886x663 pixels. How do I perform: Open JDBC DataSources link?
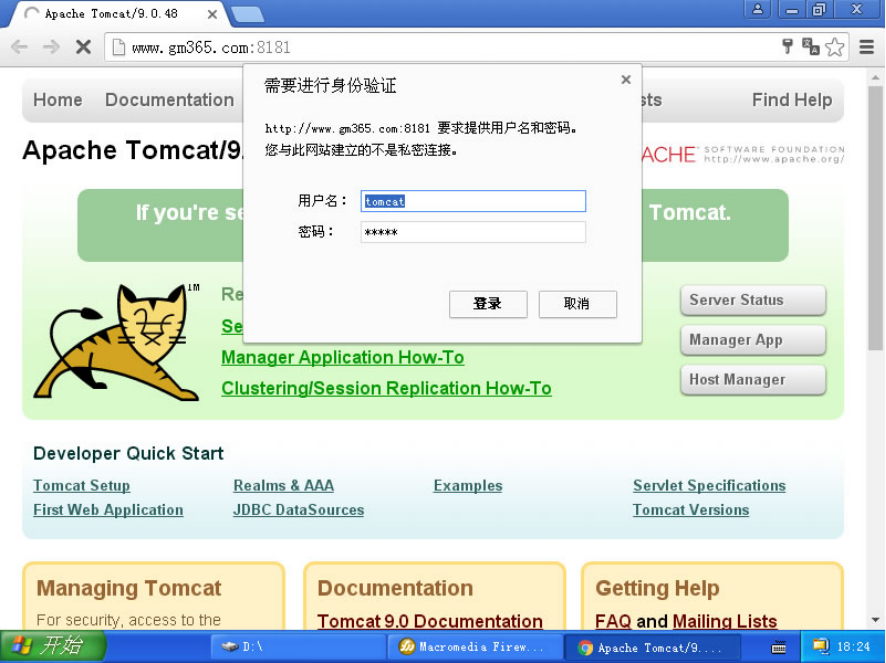click(x=298, y=510)
